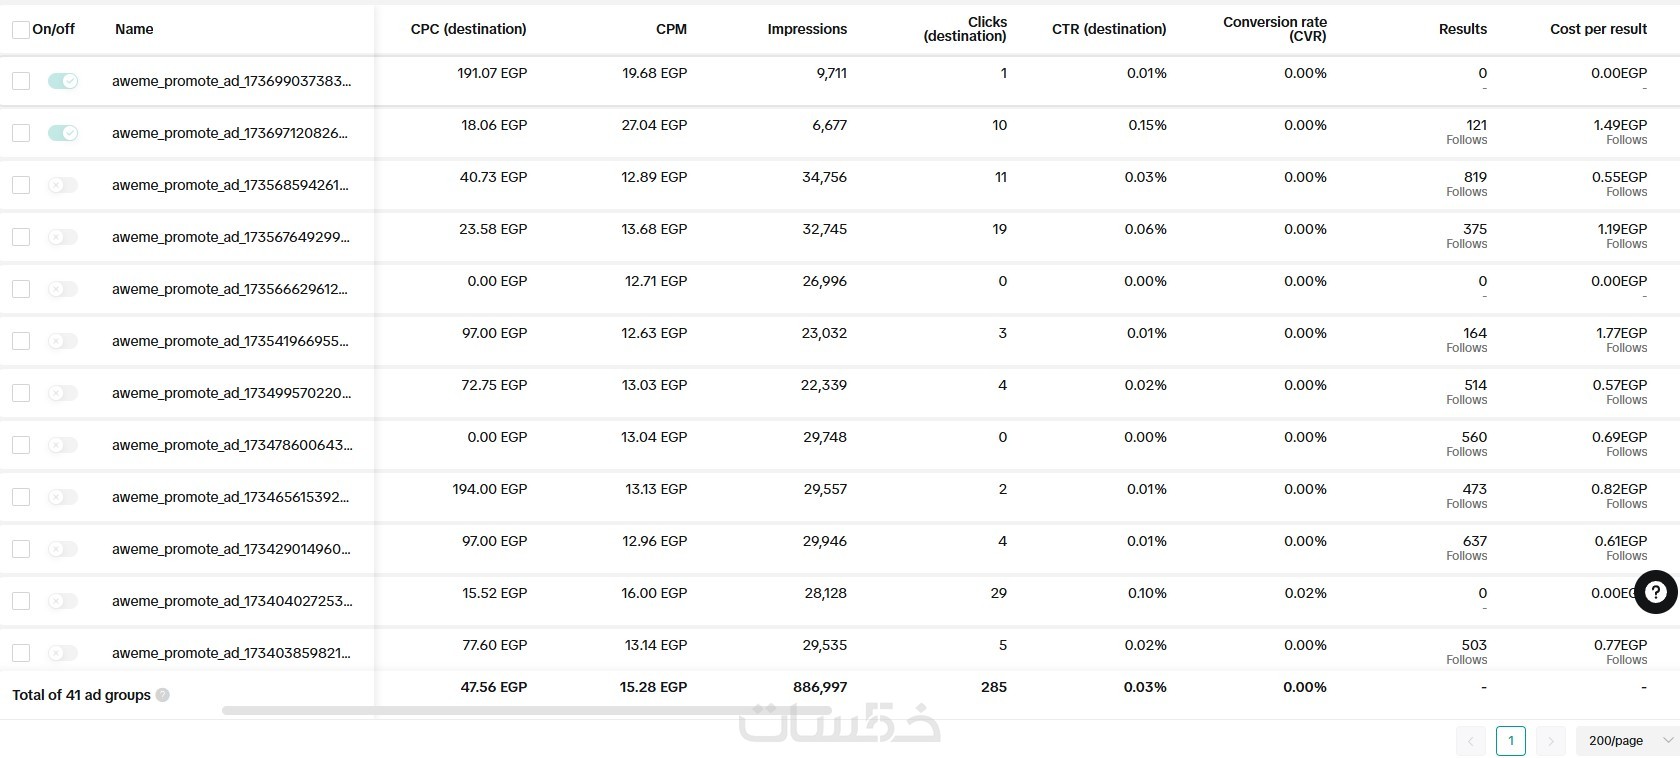Viewport: 1680px width, 758px height.
Task: Tick checkbox for aweme_promote_ad_173404027253
Action: pyautogui.click(x=21, y=601)
